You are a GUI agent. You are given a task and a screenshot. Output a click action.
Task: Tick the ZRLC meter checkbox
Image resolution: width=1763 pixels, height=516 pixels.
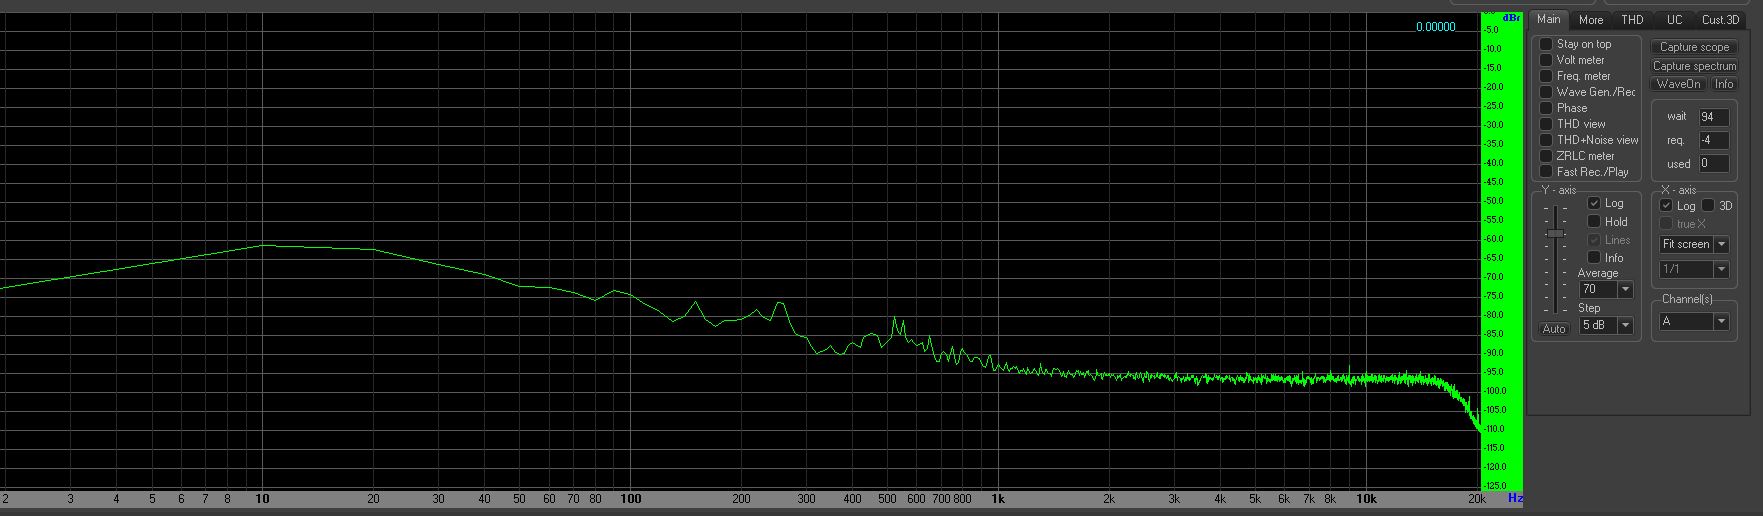(x=1546, y=156)
